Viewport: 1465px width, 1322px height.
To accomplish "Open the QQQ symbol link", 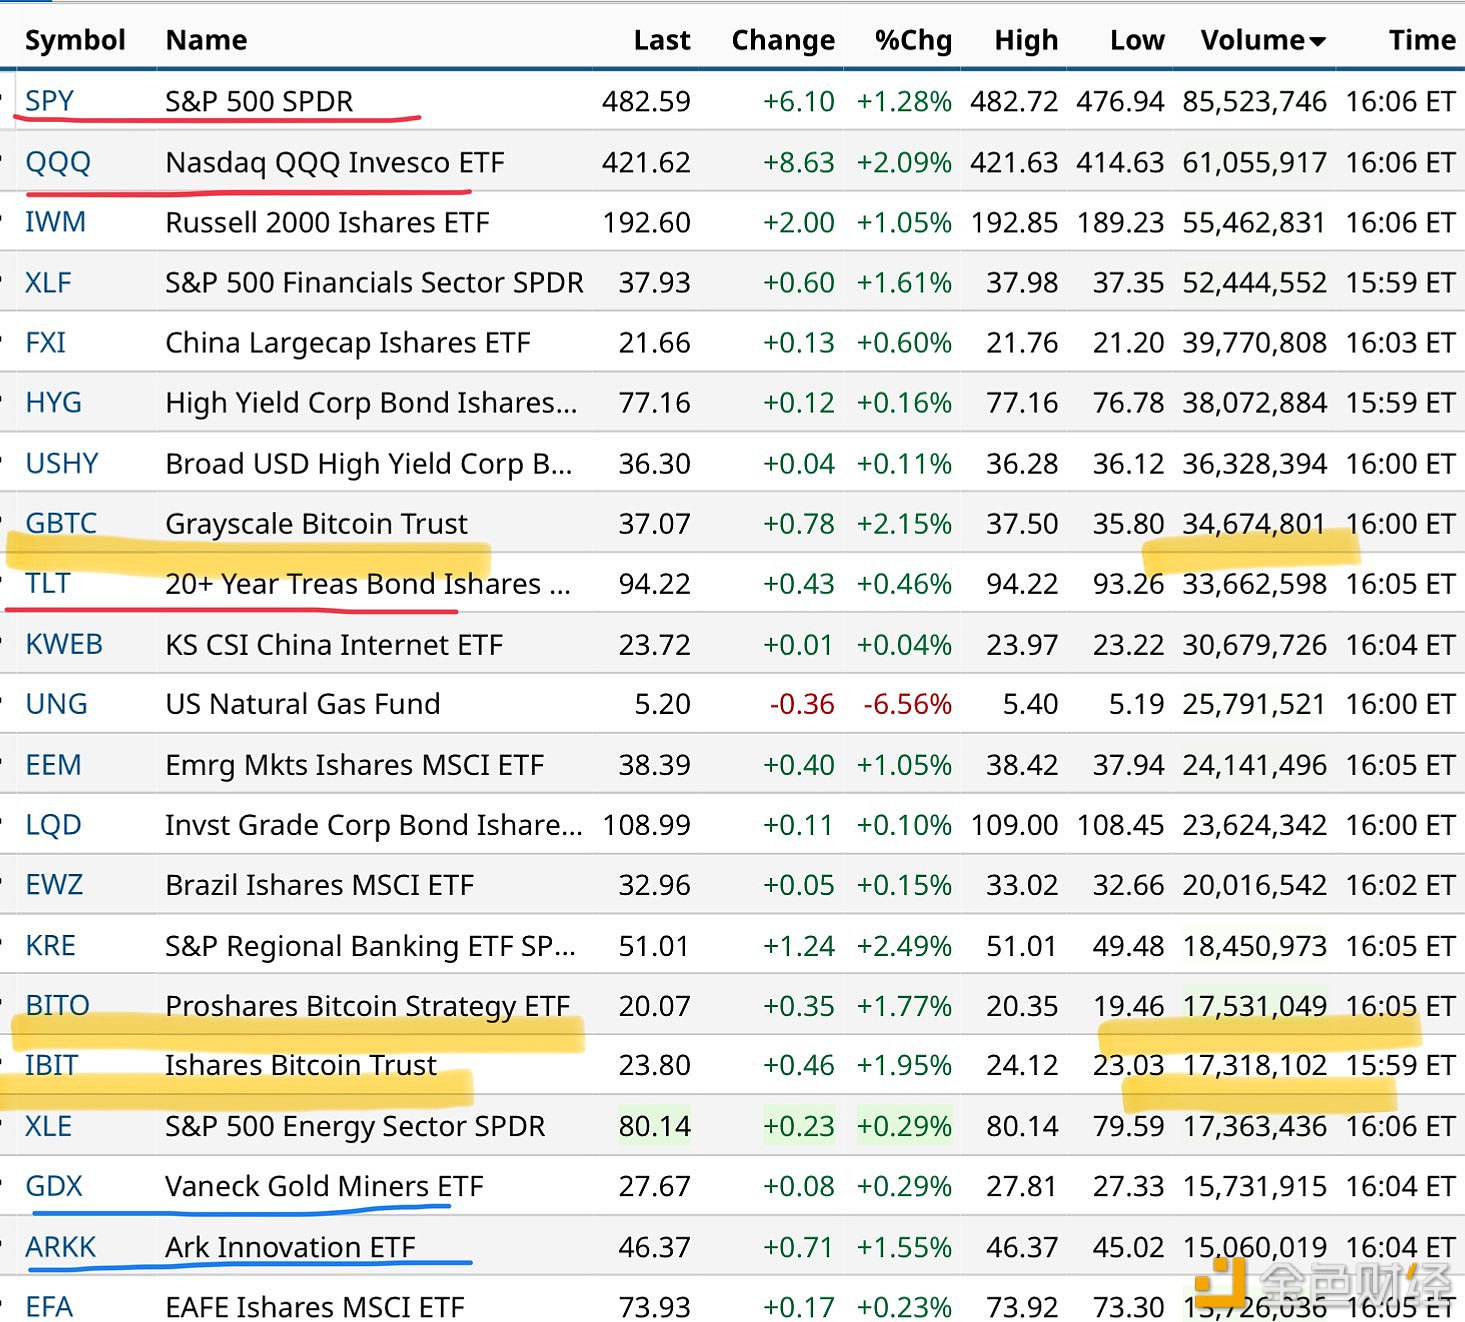I will coord(58,162).
